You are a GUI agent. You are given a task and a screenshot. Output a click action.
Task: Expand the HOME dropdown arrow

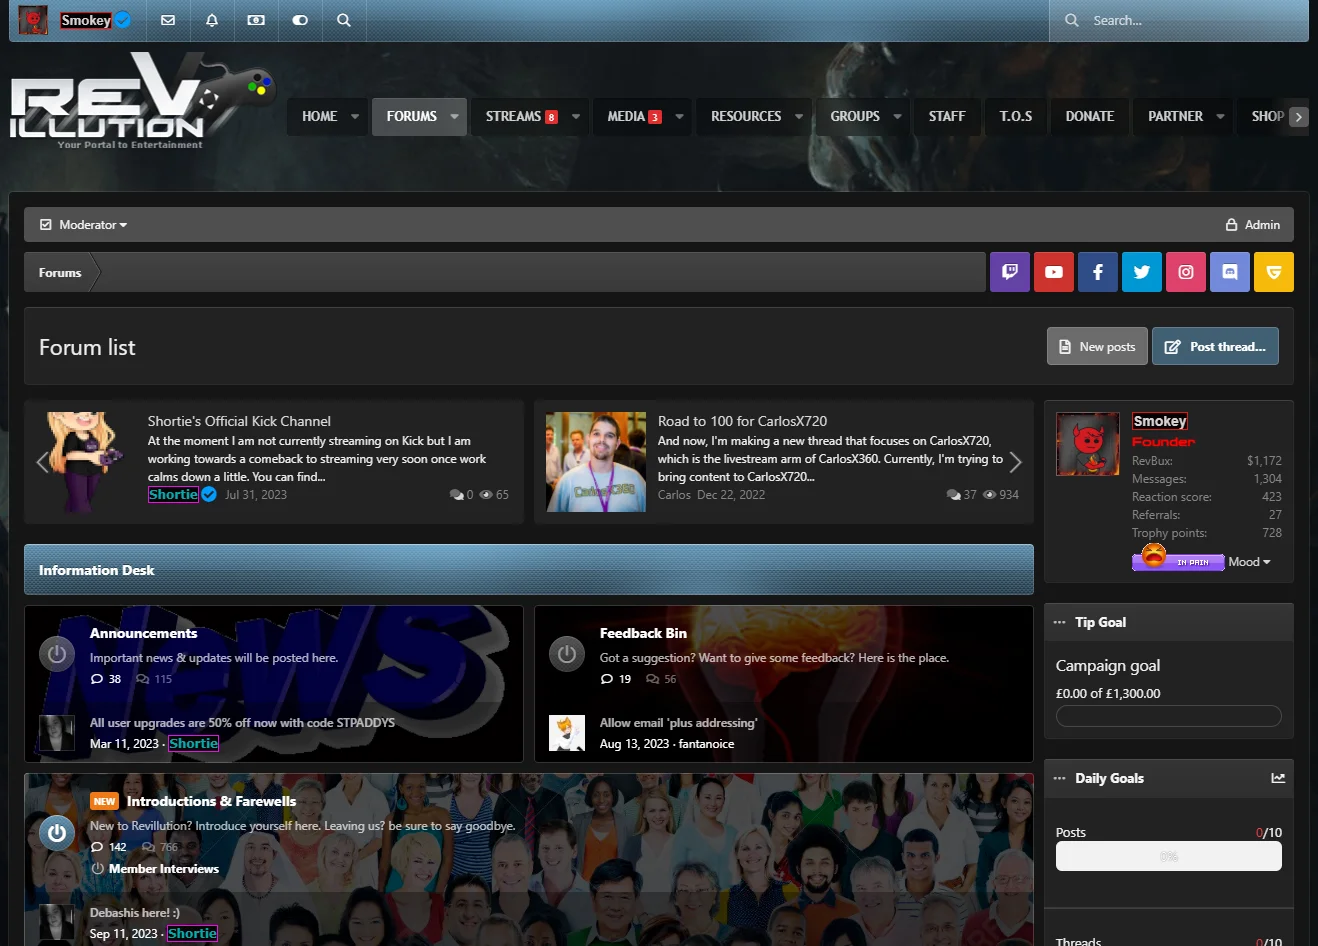click(355, 116)
